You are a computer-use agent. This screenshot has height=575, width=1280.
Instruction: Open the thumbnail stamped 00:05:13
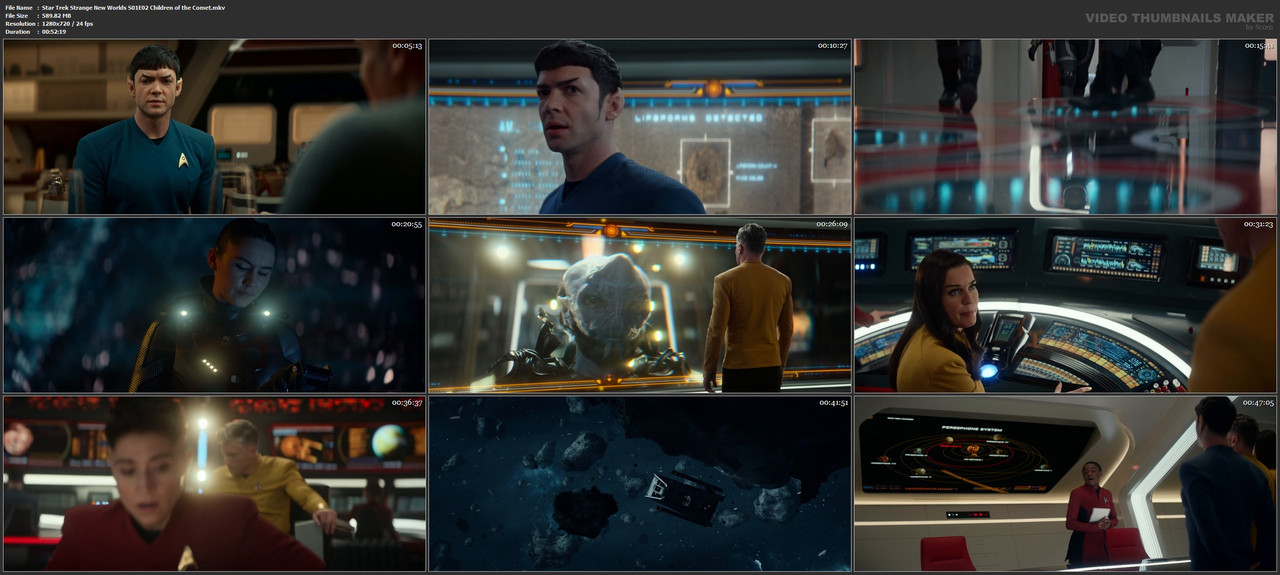214,127
